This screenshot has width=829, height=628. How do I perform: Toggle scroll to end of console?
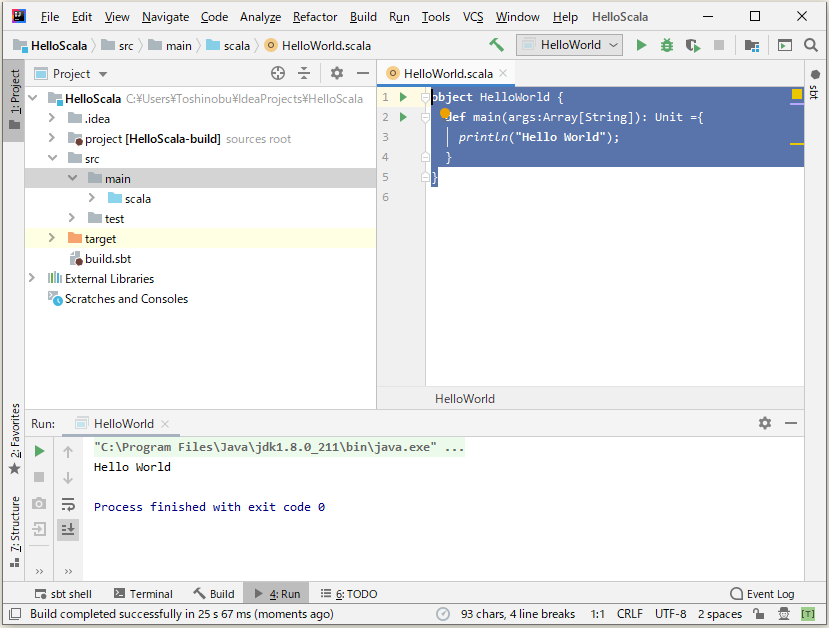[68, 529]
